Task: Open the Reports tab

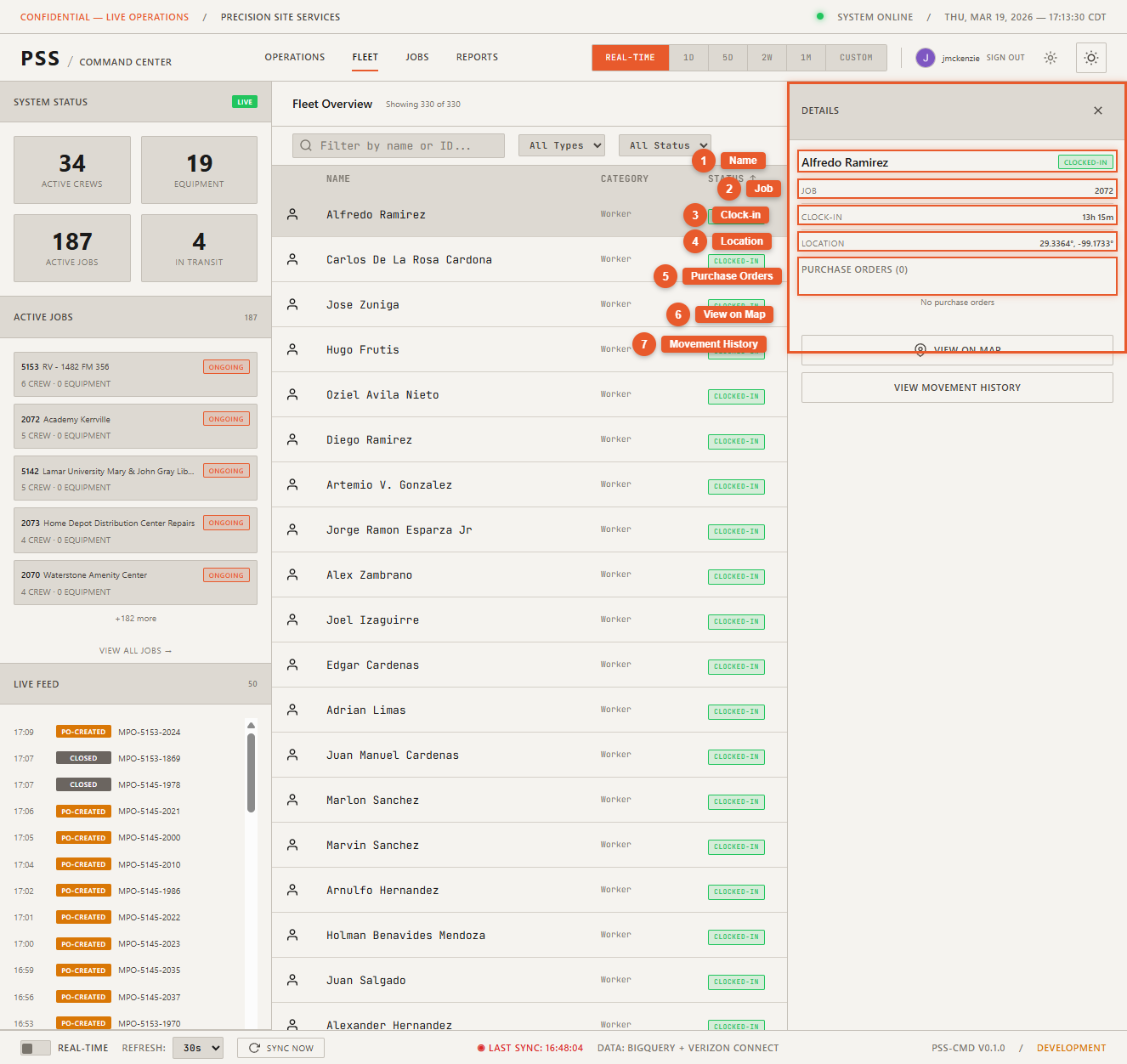Action: pyautogui.click(x=477, y=58)
